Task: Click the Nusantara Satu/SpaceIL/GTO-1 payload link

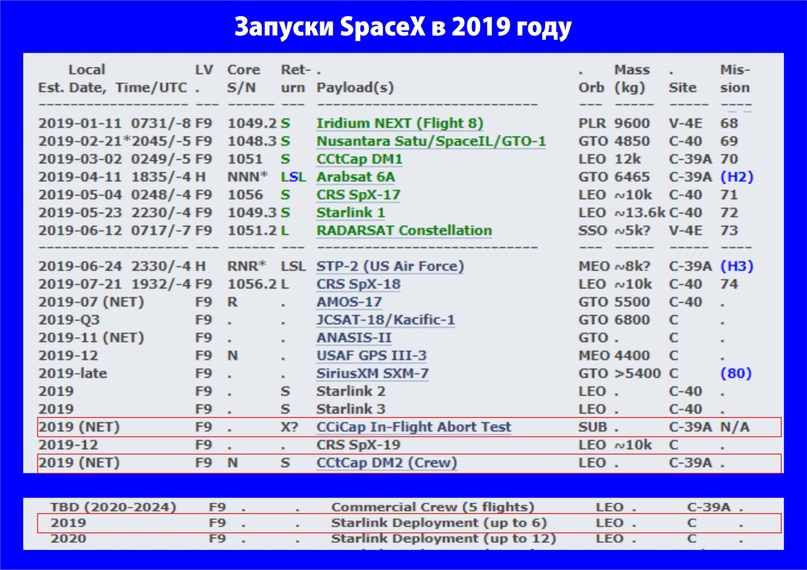Action: point(431,141)
